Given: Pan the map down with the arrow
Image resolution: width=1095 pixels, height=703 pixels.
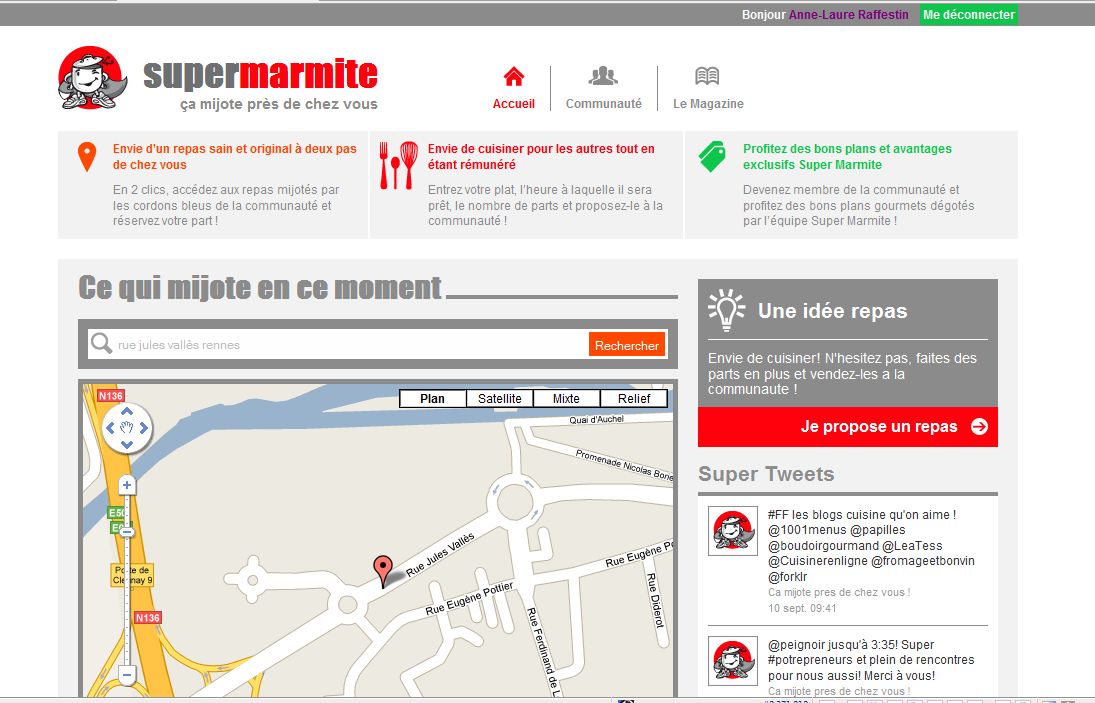Looking at the screenshot, I should tap(126, 444).
